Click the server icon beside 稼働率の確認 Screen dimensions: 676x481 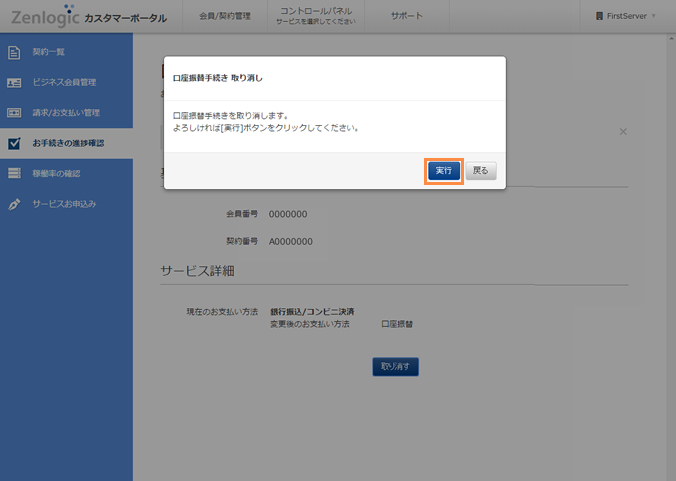coord(14,173)
